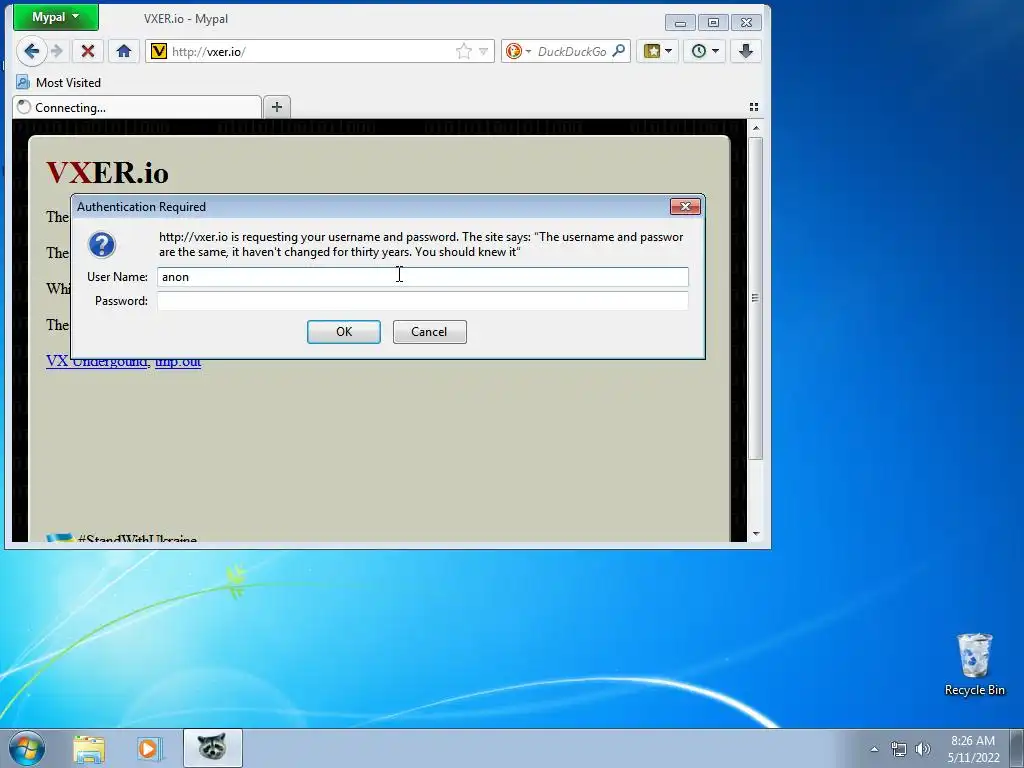Open the Recycle Bin on the desktop

coord(974,664)
